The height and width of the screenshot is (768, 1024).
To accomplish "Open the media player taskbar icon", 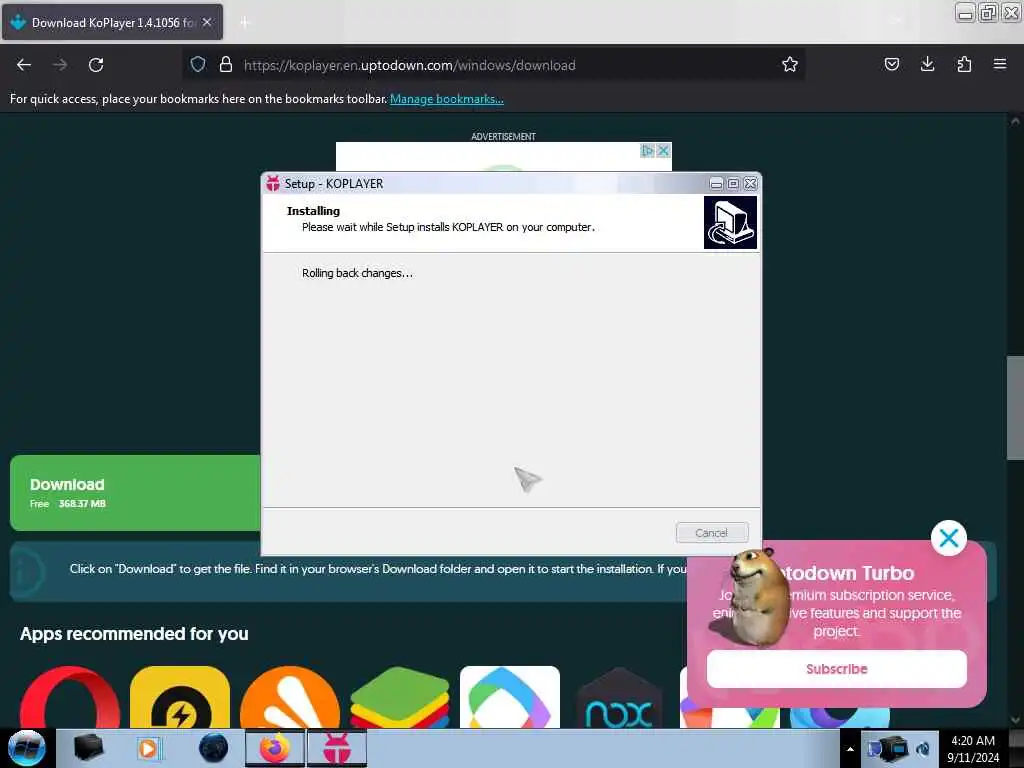I will pyautogui.click(x=148, y=748).
